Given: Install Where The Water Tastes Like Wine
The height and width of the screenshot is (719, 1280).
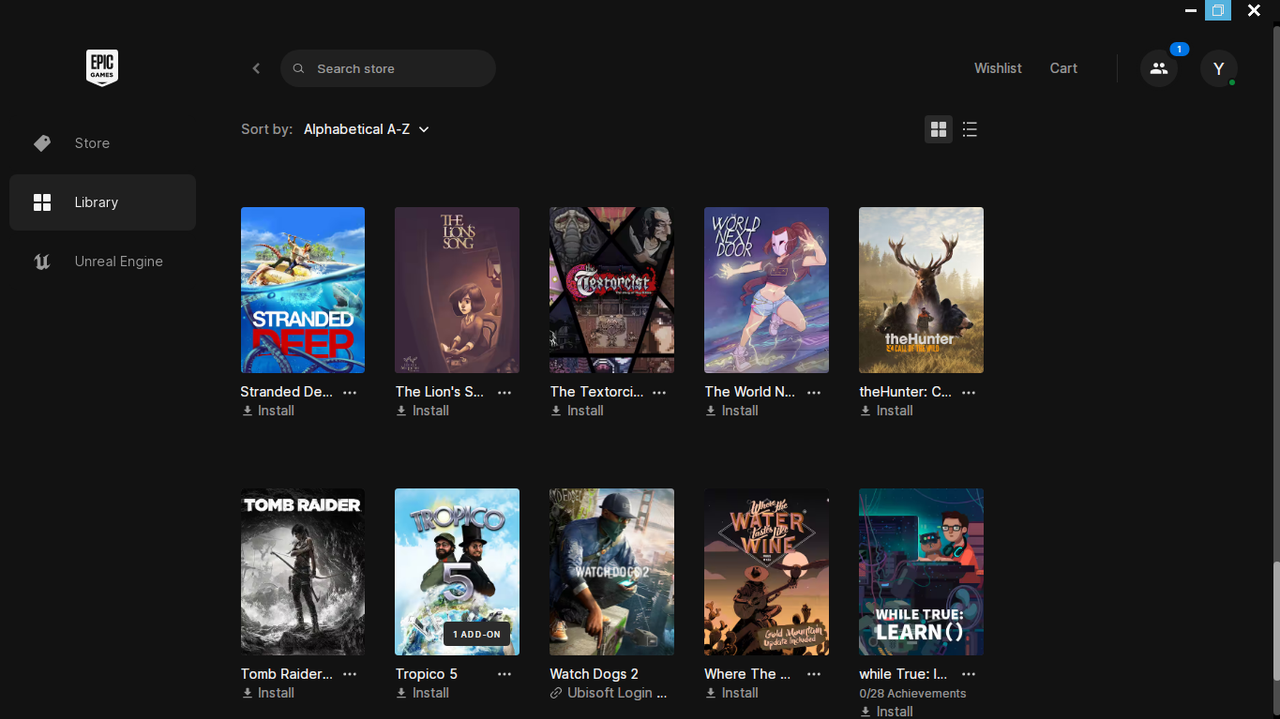Looking at the screenshot, I should point(732,693).
